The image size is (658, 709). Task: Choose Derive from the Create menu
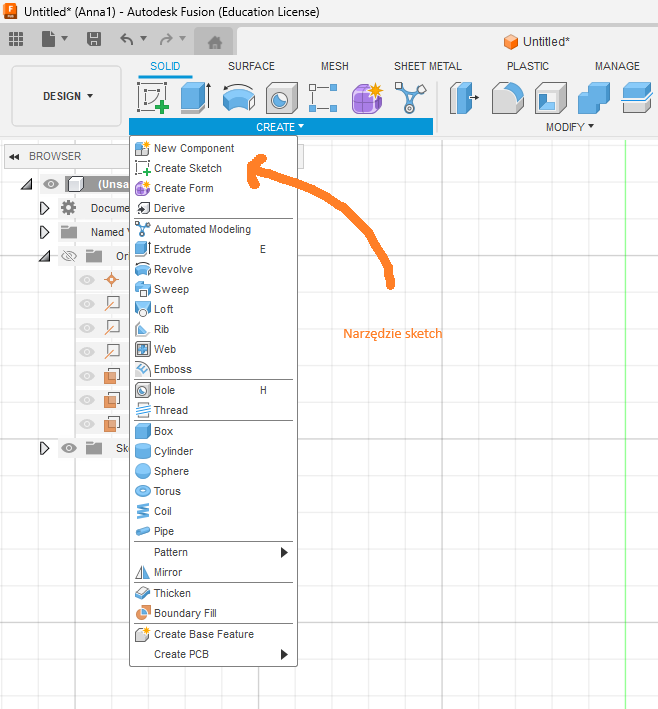point(213,208)
